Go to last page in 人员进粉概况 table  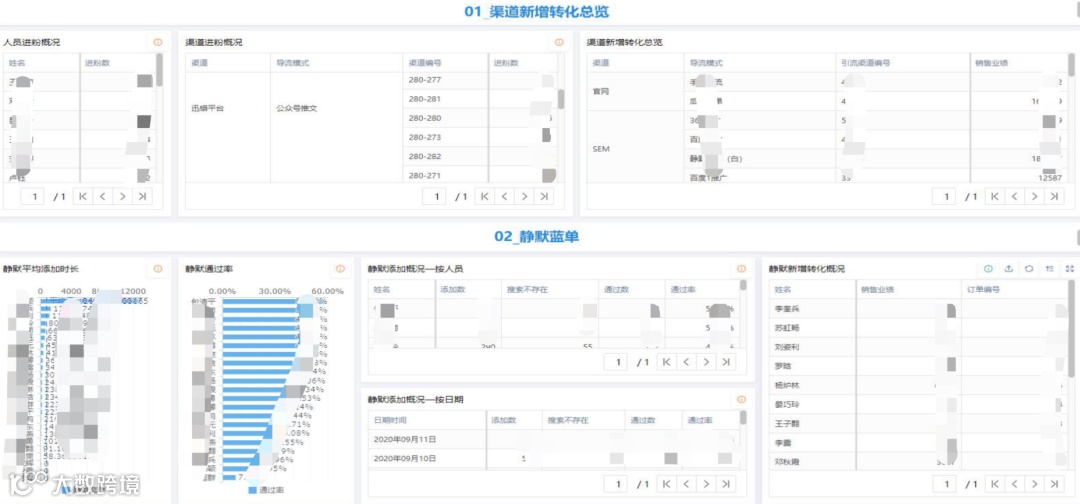143,196
